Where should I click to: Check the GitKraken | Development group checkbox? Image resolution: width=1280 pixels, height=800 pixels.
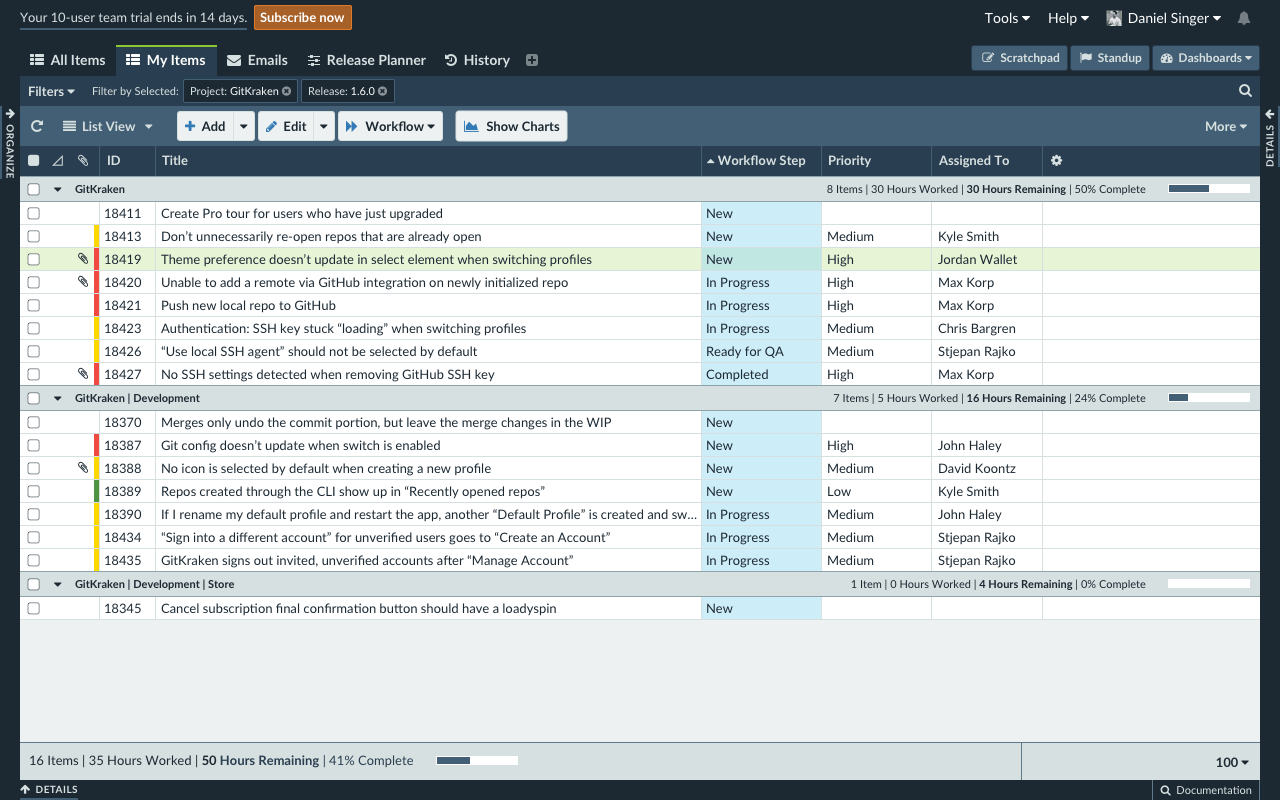(x=34, y=398)
